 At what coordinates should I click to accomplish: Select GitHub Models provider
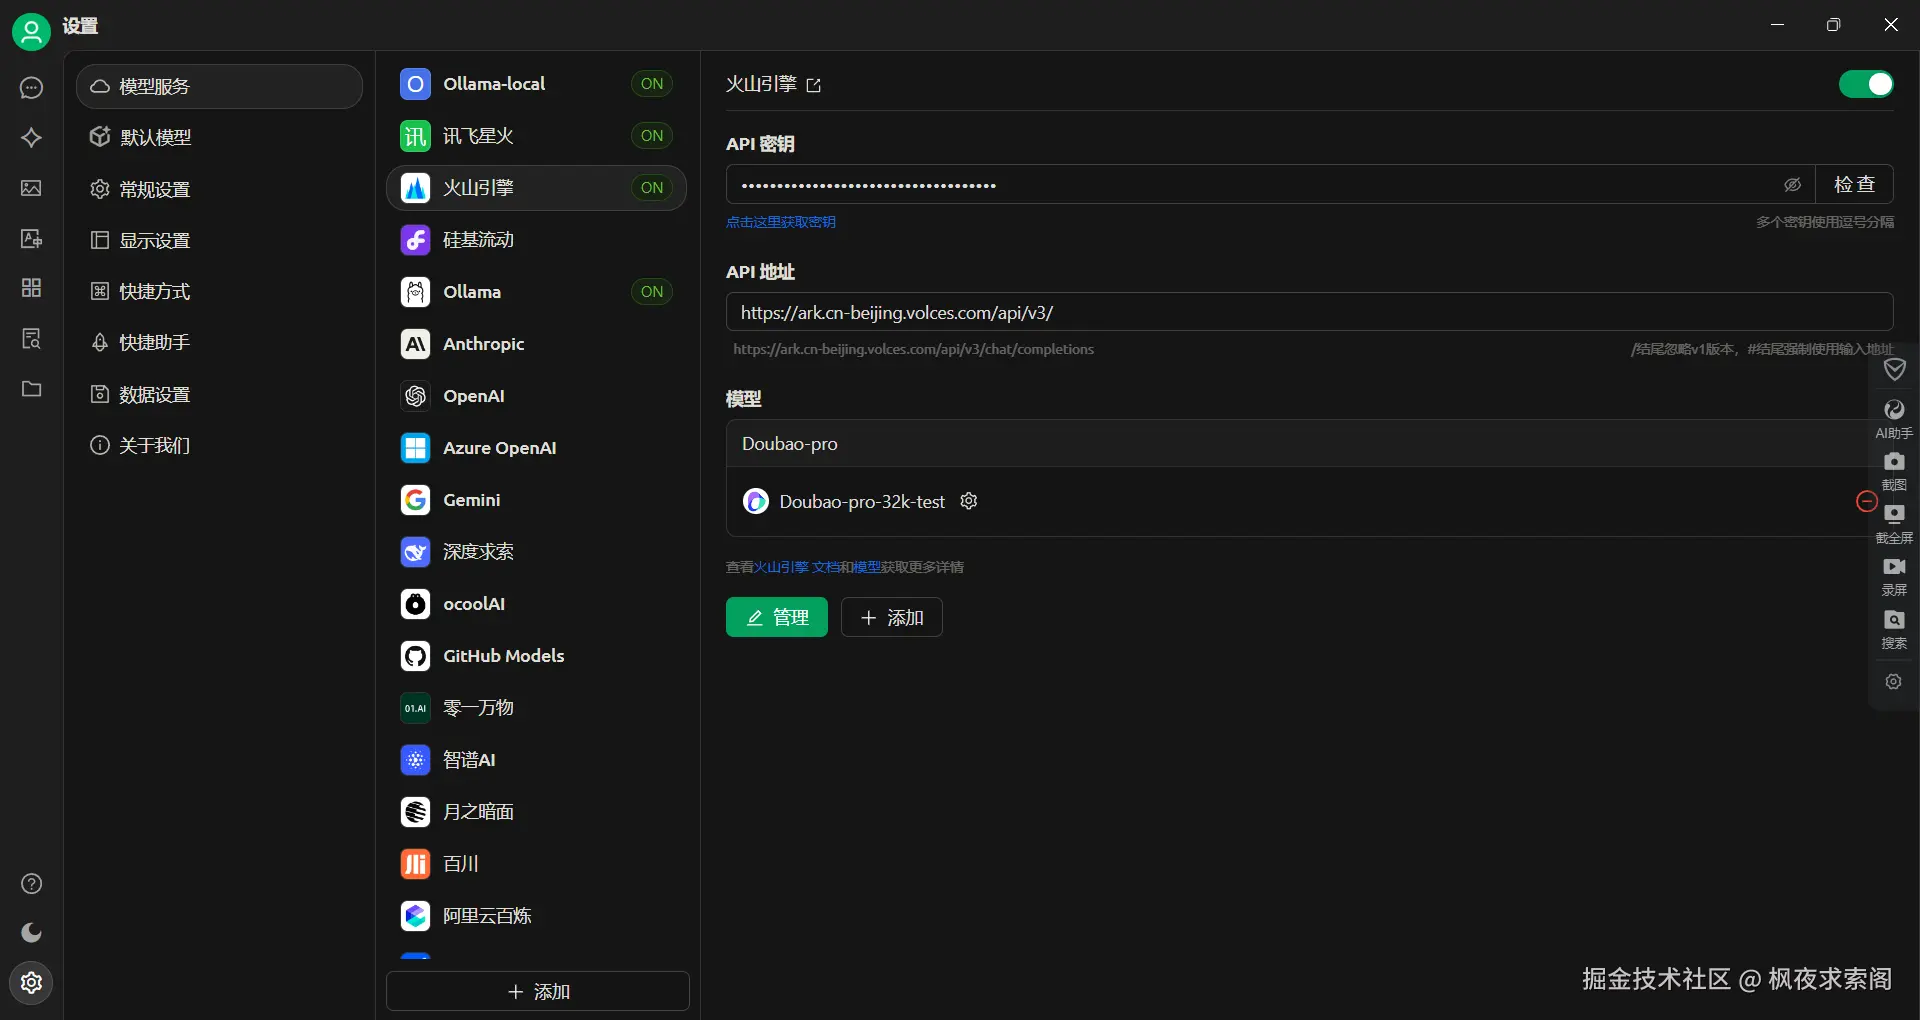(x=536, y=656)
